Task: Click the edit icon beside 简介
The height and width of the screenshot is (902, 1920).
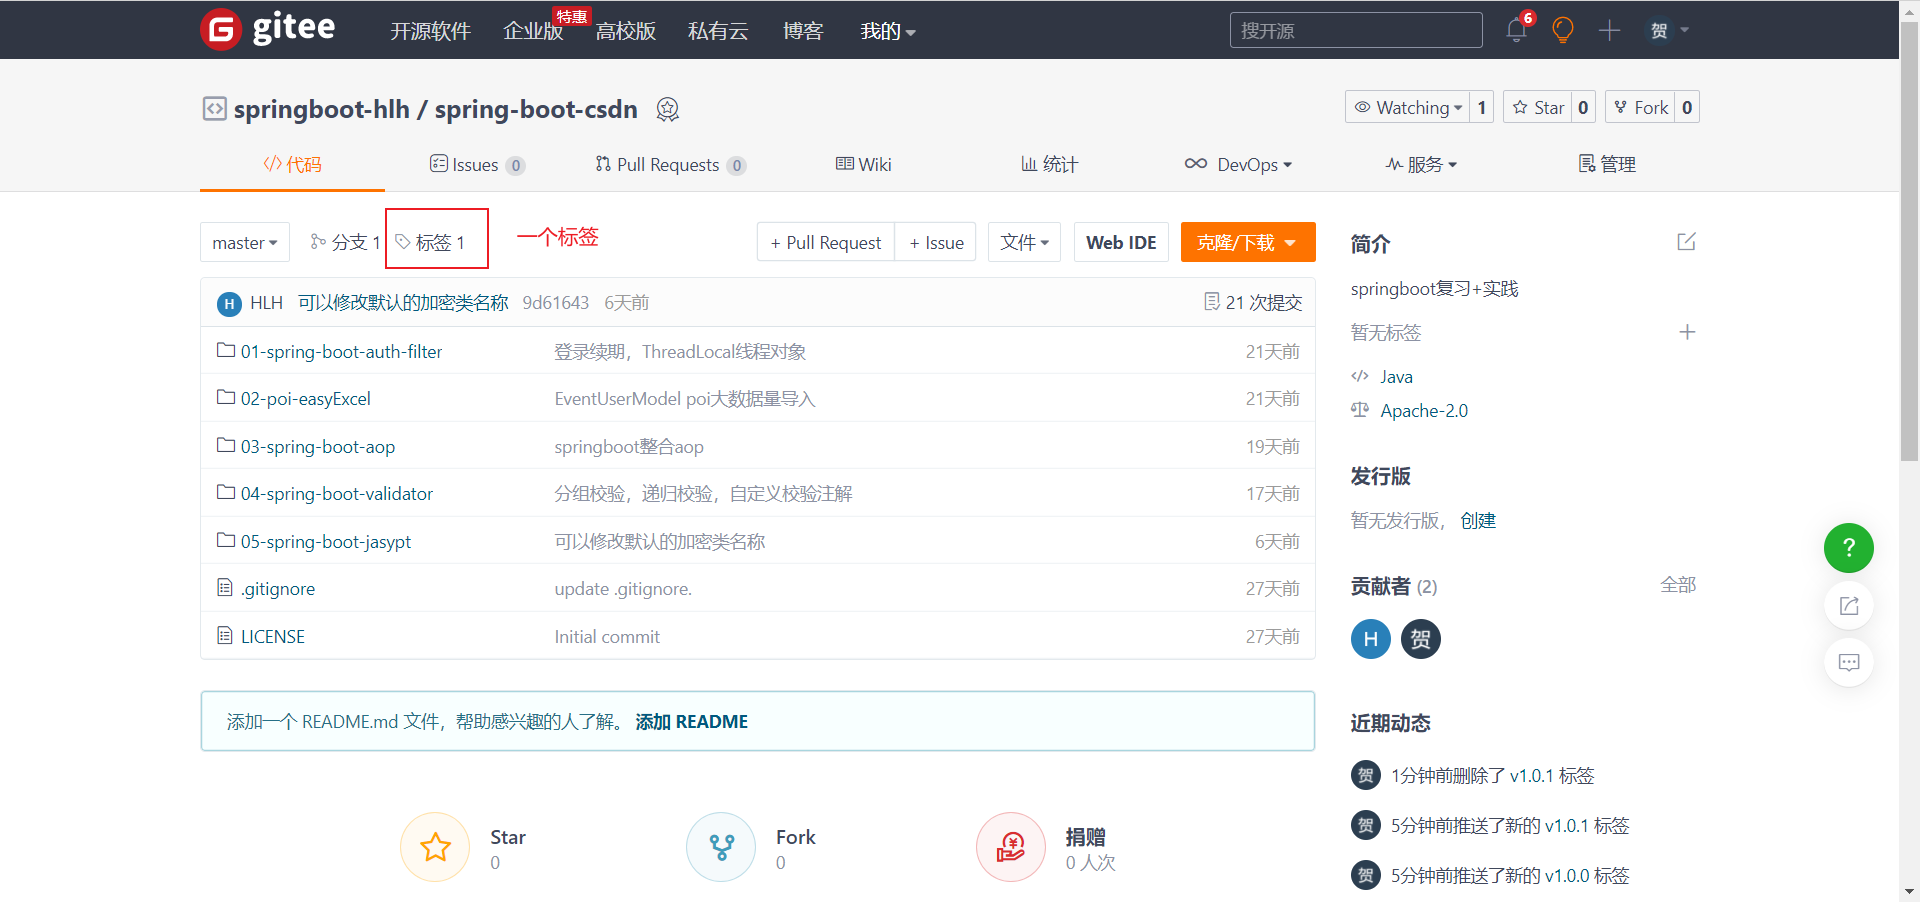Action: coord(1686,242)
